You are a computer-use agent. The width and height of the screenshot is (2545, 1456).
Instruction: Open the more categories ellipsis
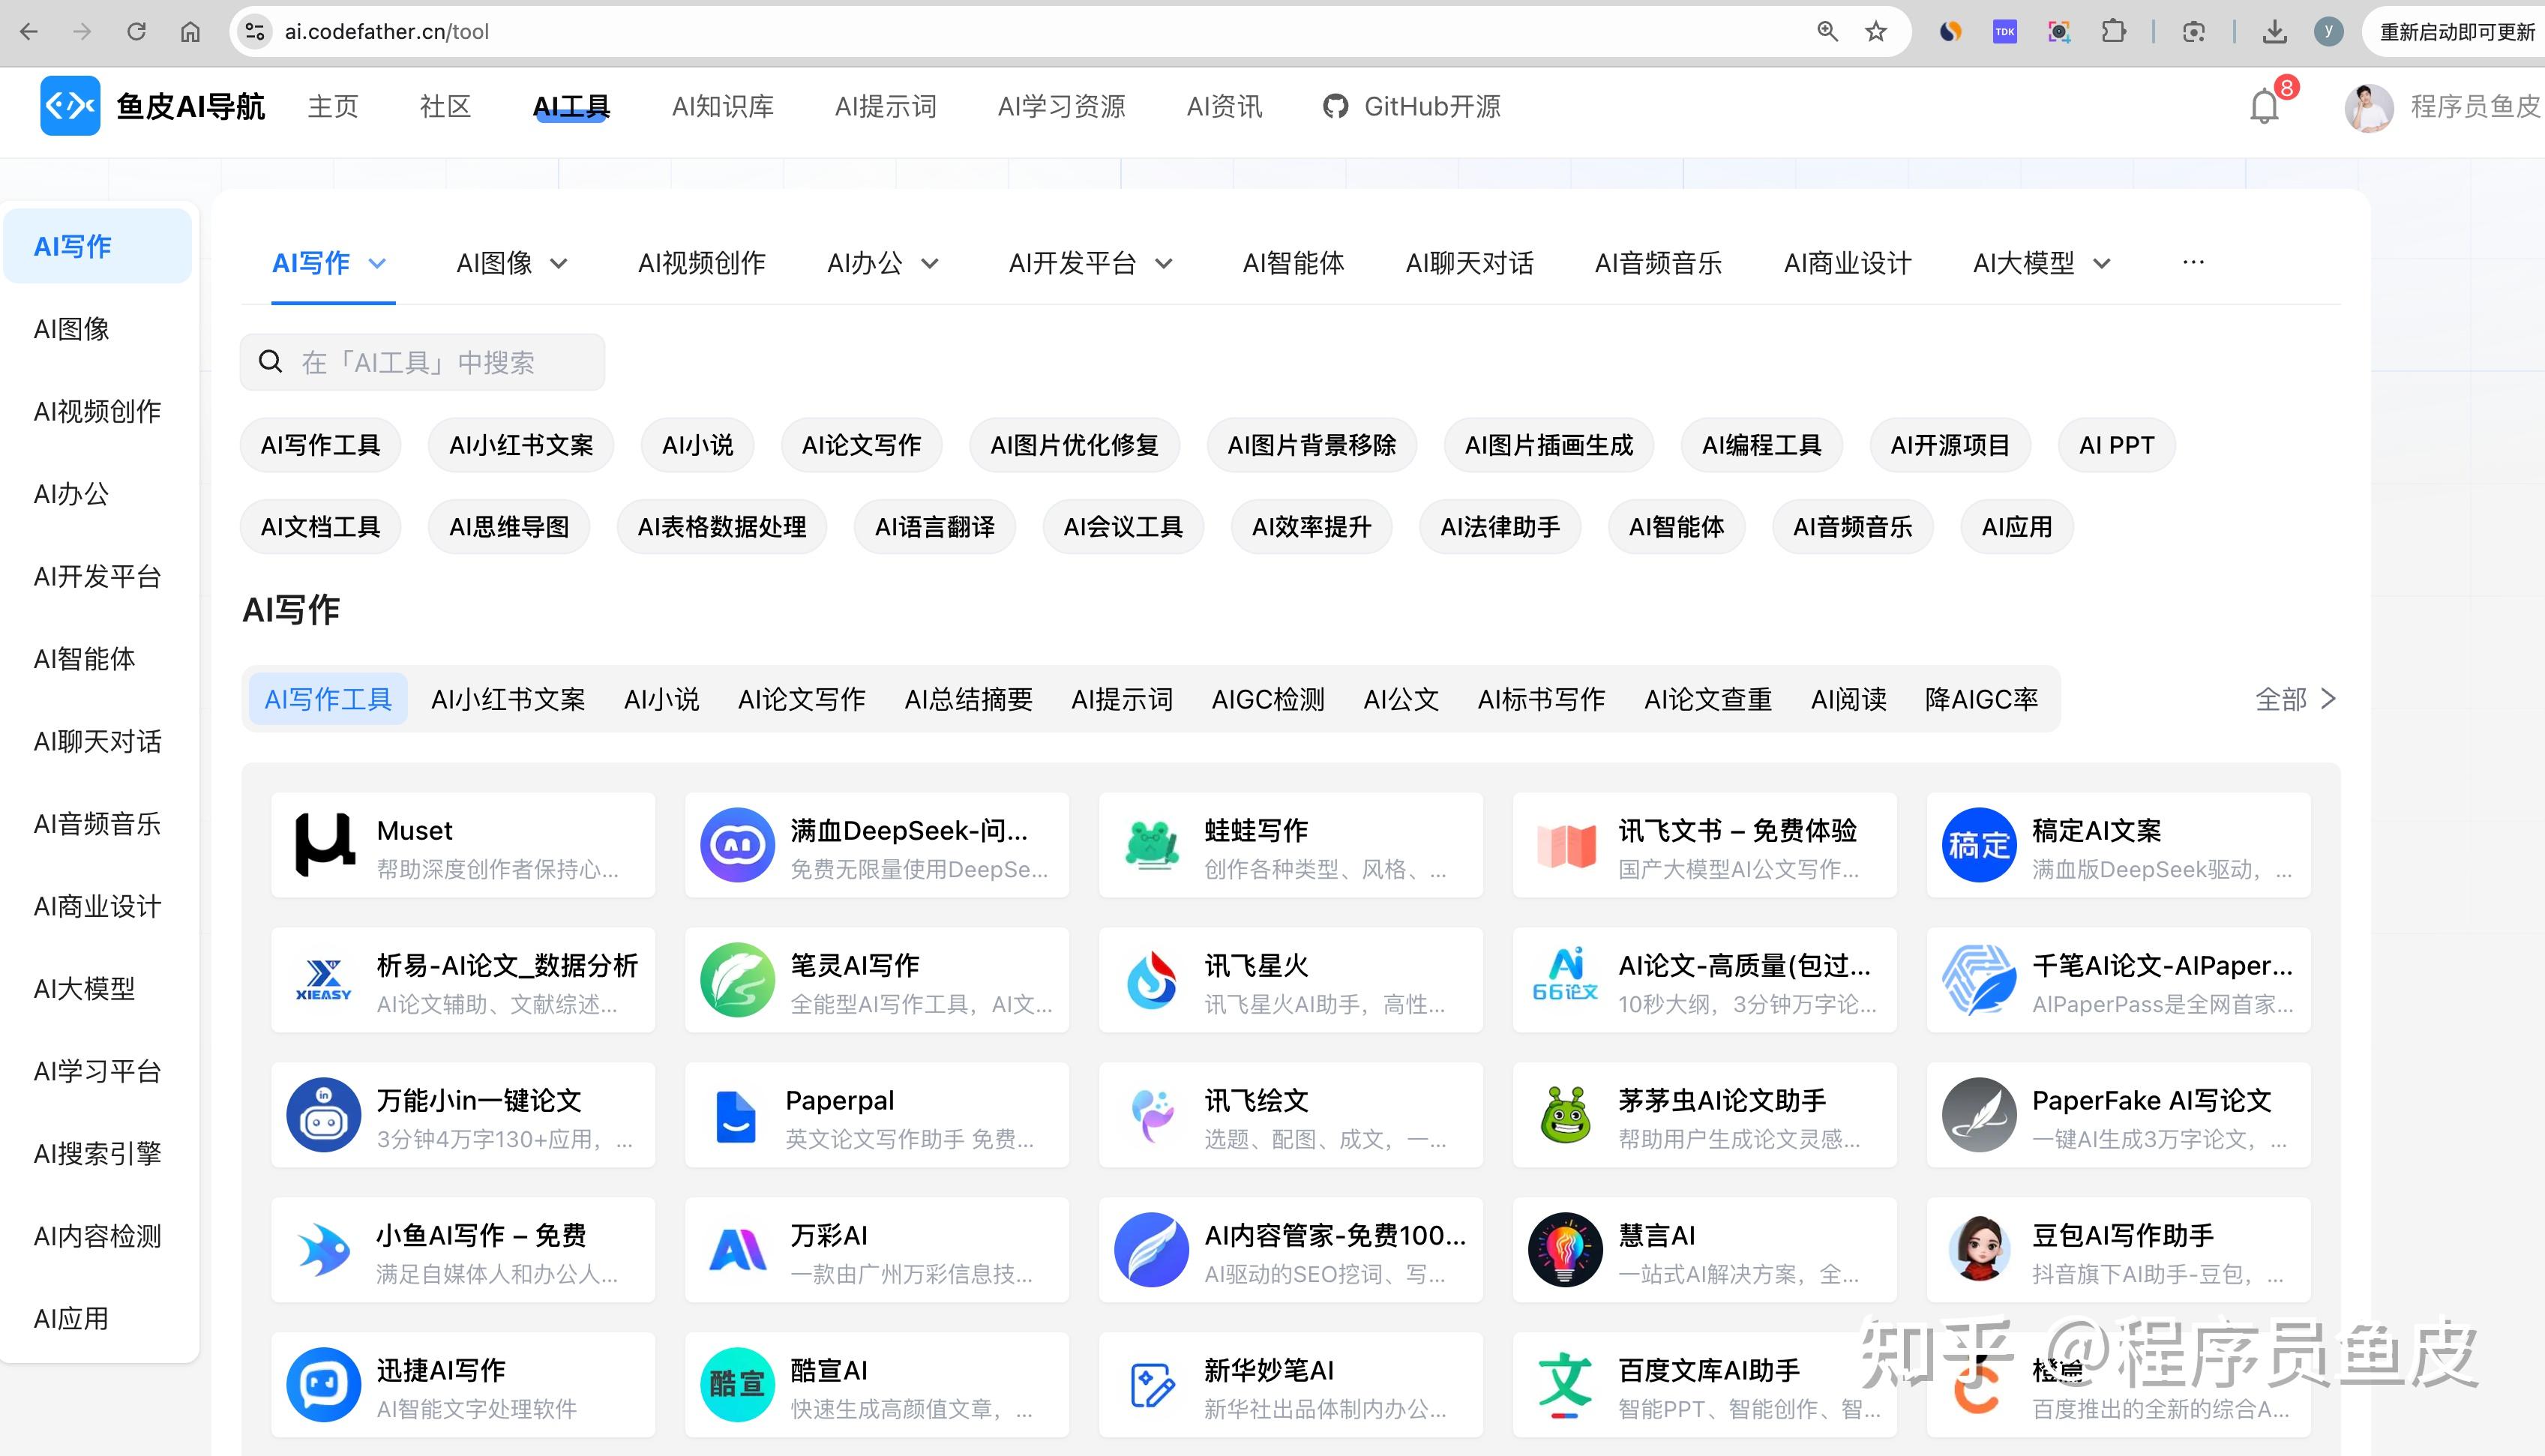(2193, 262)
